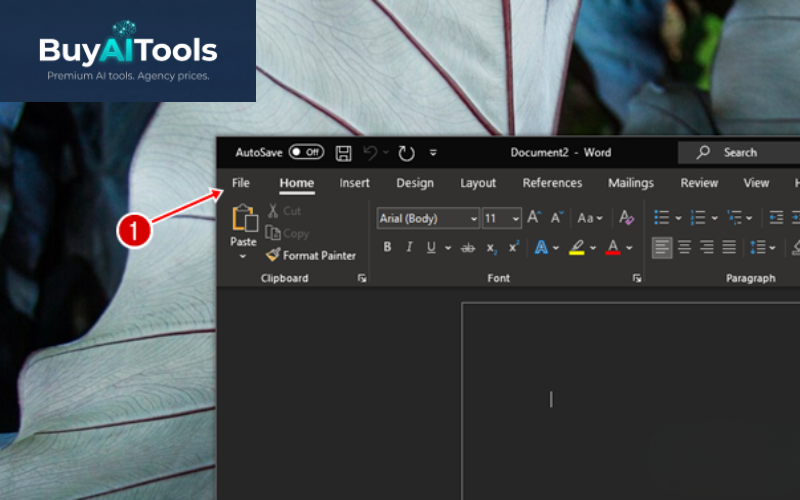Expand the Paste options arrow
The width and height of the screenshot is (800, 500).
(243, 257)
